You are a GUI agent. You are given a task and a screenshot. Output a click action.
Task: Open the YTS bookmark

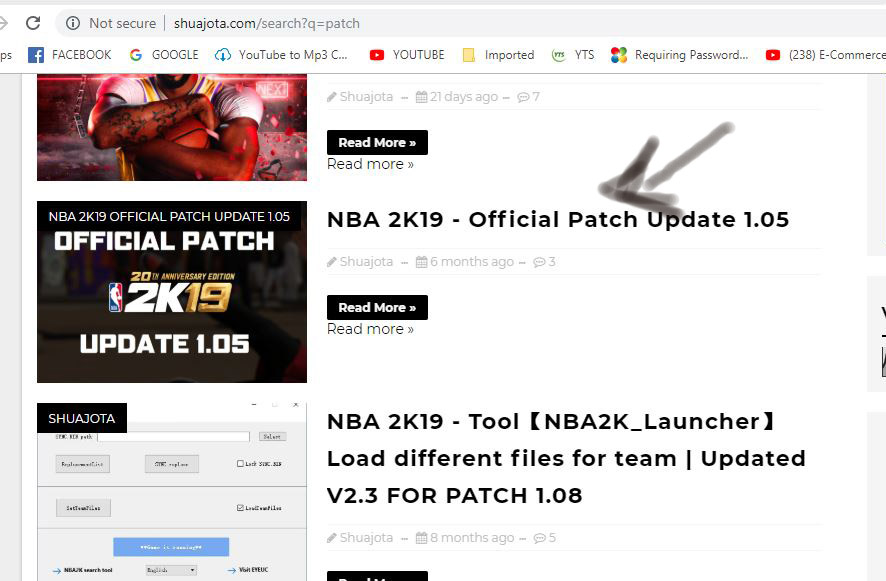pyautogui.click(x=573, y=55)
